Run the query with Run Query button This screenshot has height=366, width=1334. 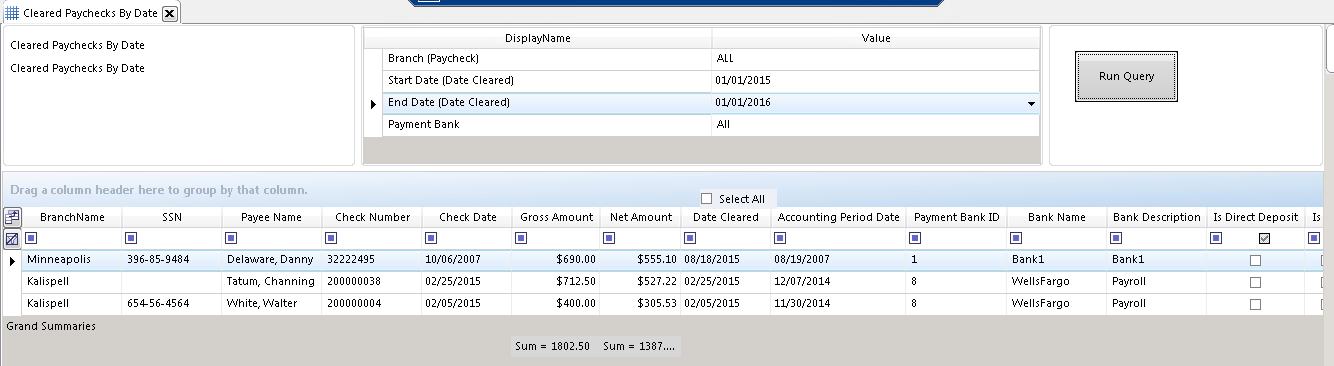click(1126, 76)
